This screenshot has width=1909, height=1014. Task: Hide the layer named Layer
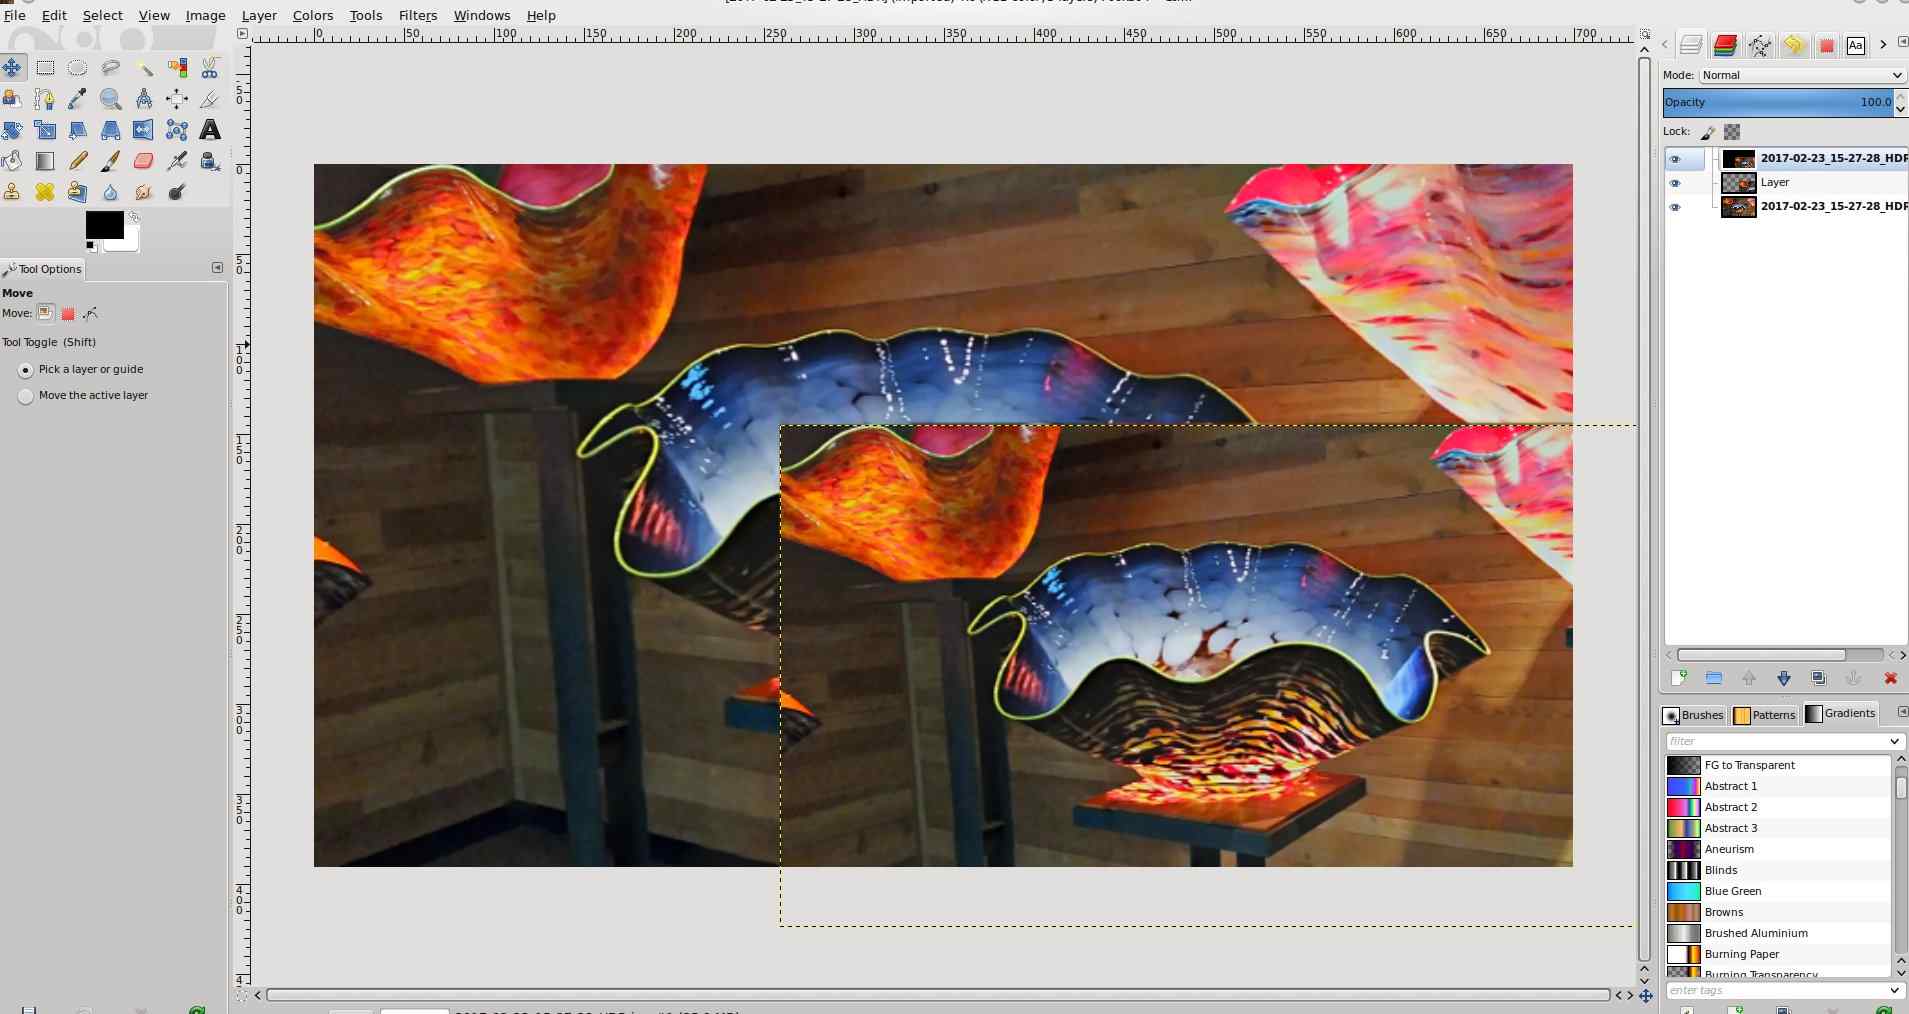1675,183
